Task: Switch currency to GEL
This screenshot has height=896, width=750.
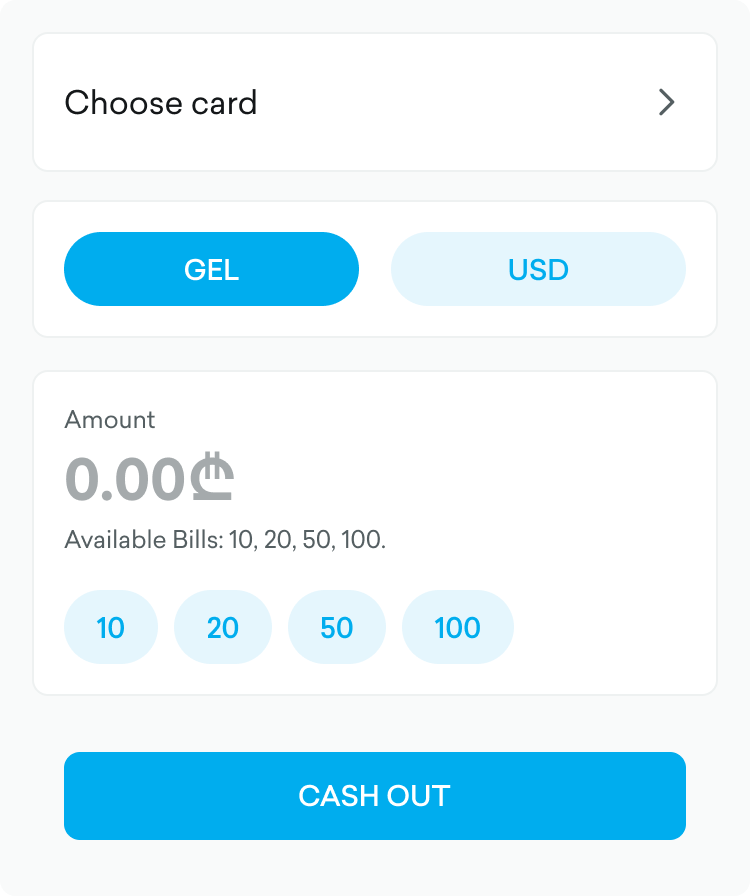Action: point(211,269)
